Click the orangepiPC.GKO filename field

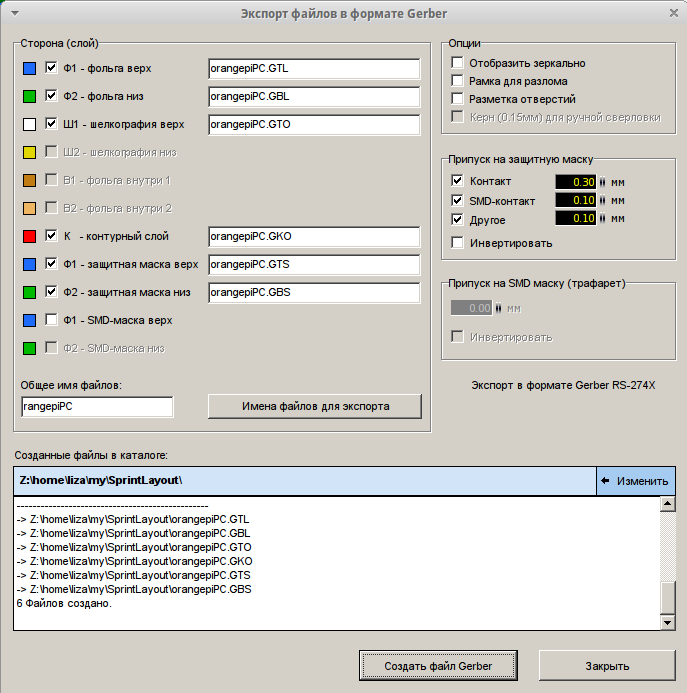[314, 236]
